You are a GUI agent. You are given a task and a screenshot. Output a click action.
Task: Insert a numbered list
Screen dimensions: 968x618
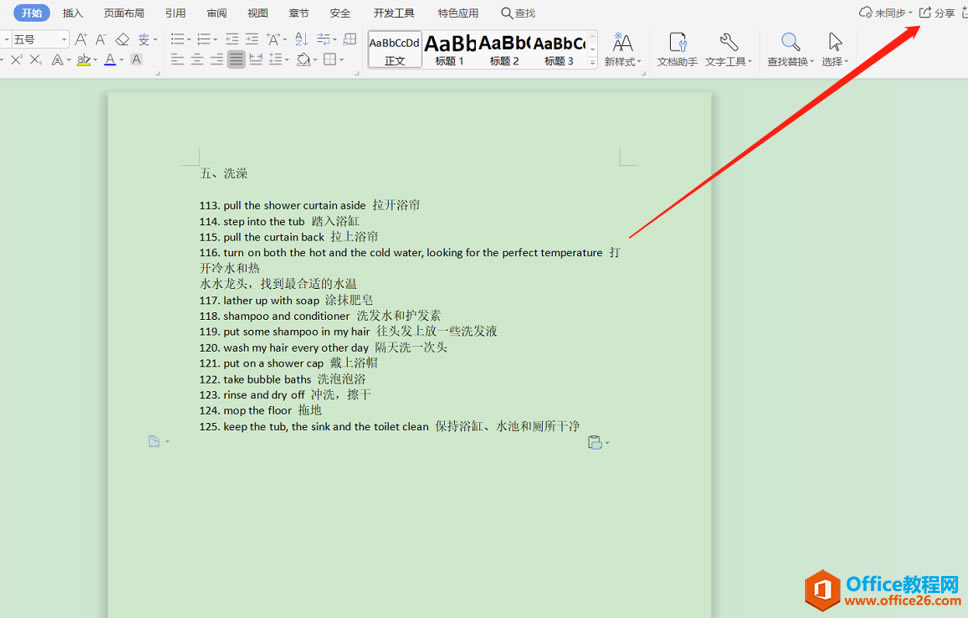(x=203, y=40)
